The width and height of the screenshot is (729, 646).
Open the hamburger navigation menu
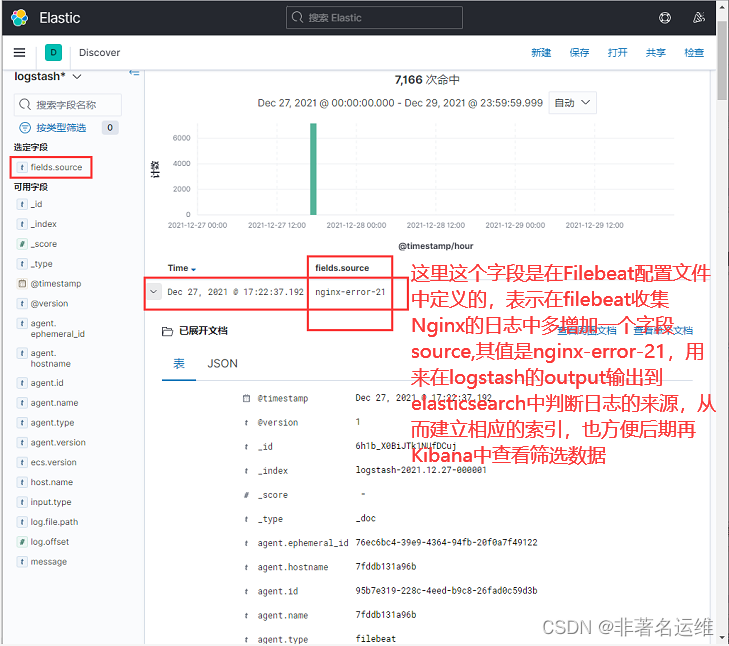click(x=20, y=53)
